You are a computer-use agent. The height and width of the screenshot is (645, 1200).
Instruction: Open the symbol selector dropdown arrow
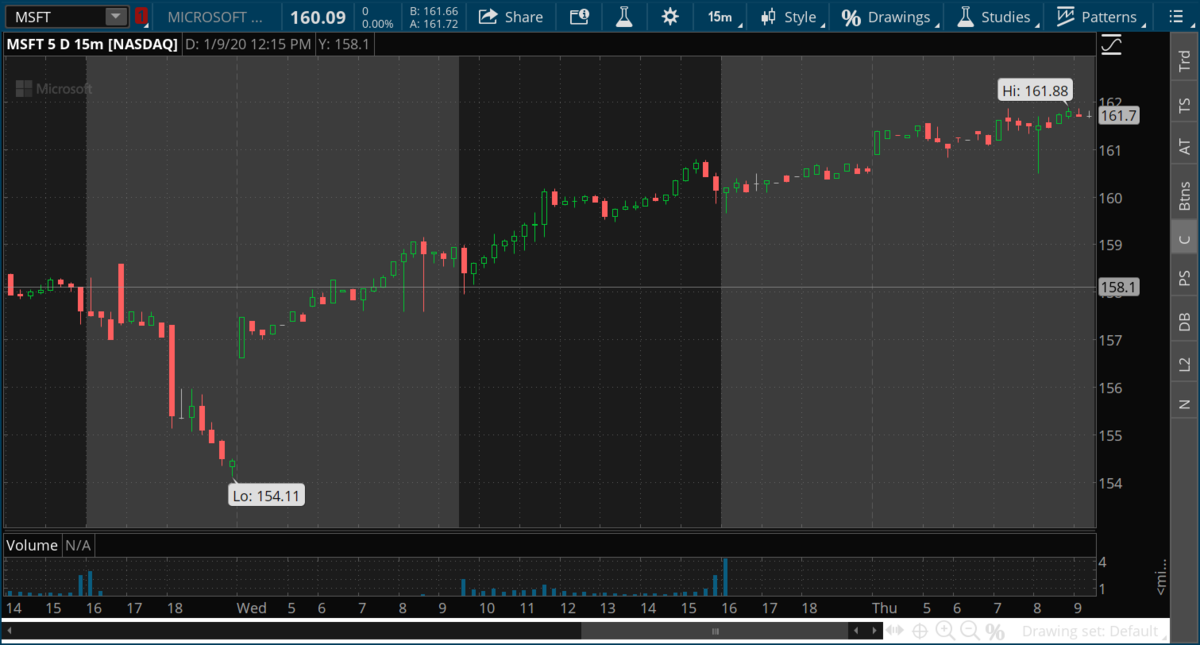pyautogui.click(x=116, y=16)
